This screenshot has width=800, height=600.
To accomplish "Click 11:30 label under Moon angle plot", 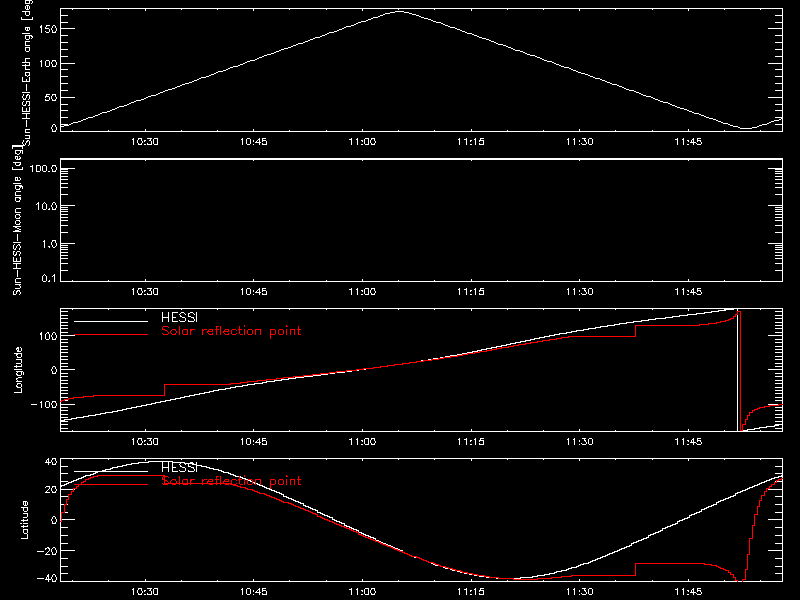I will click(x=580, y=292).
